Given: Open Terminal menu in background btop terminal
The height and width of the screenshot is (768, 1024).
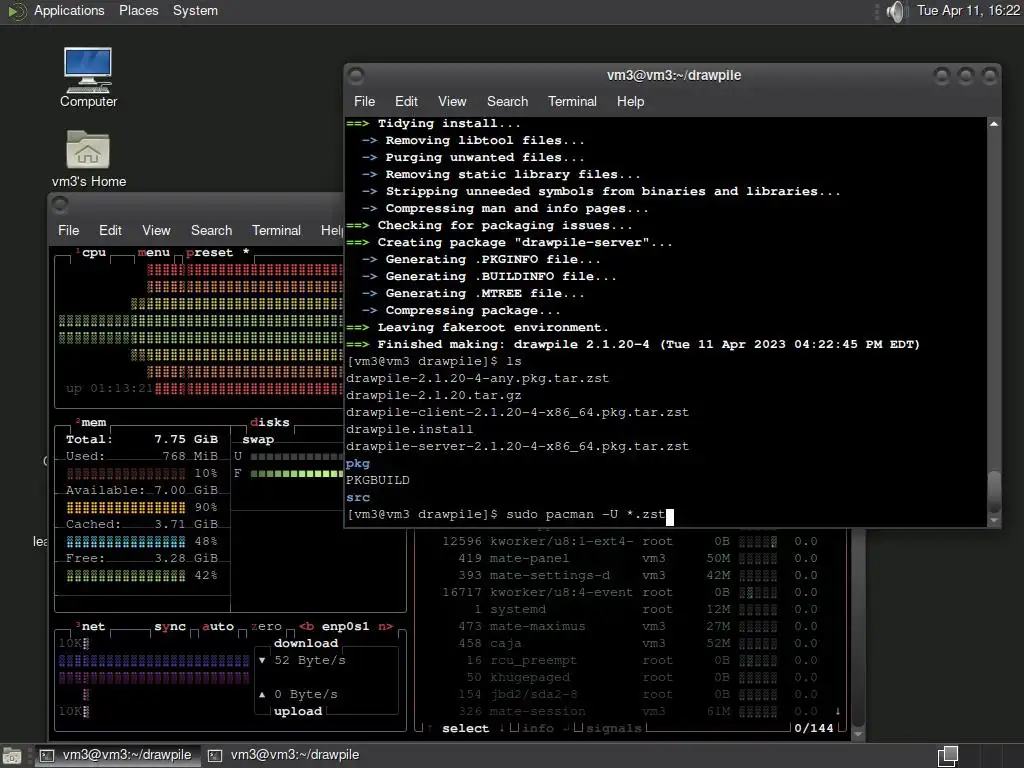Looking at the screenshot, I should (x=276, y=230).
